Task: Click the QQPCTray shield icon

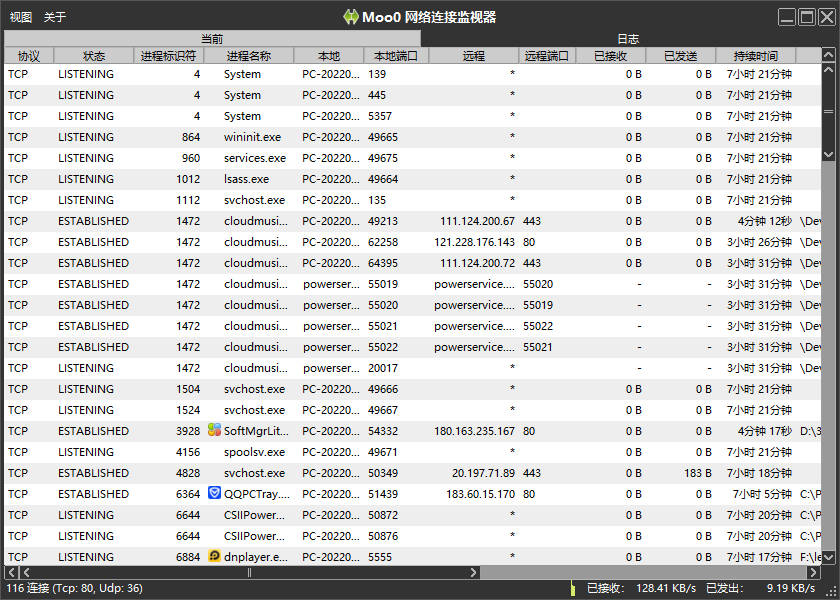Action: pos(214,493)
